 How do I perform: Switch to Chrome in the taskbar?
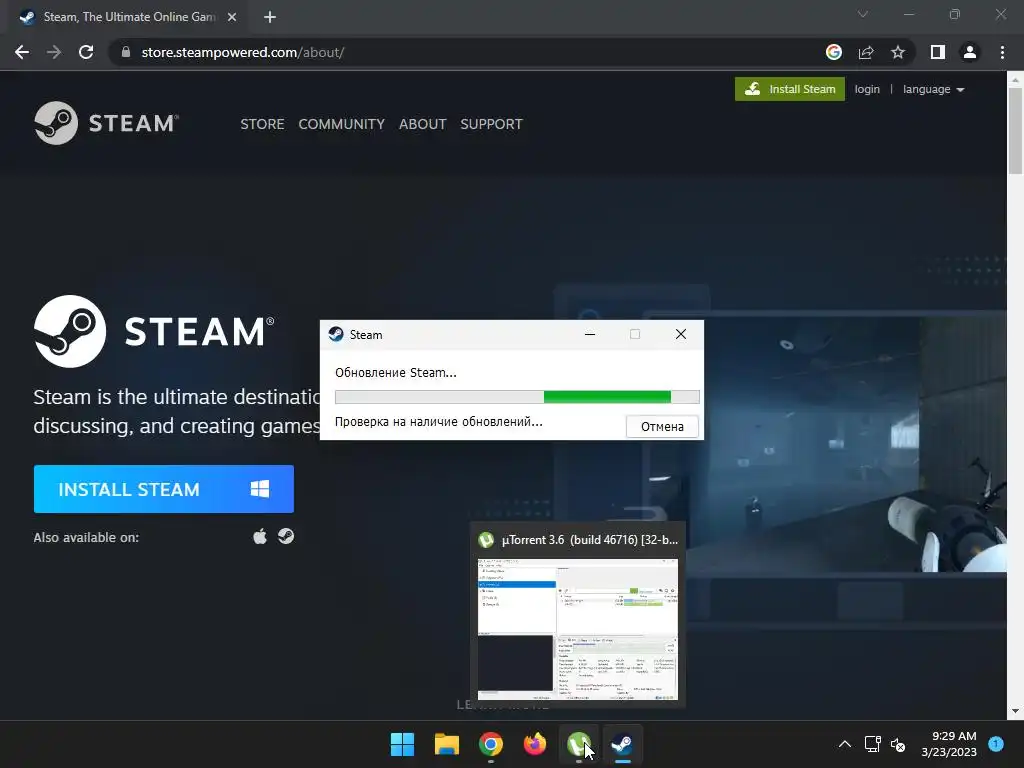[x=490, y=744]
